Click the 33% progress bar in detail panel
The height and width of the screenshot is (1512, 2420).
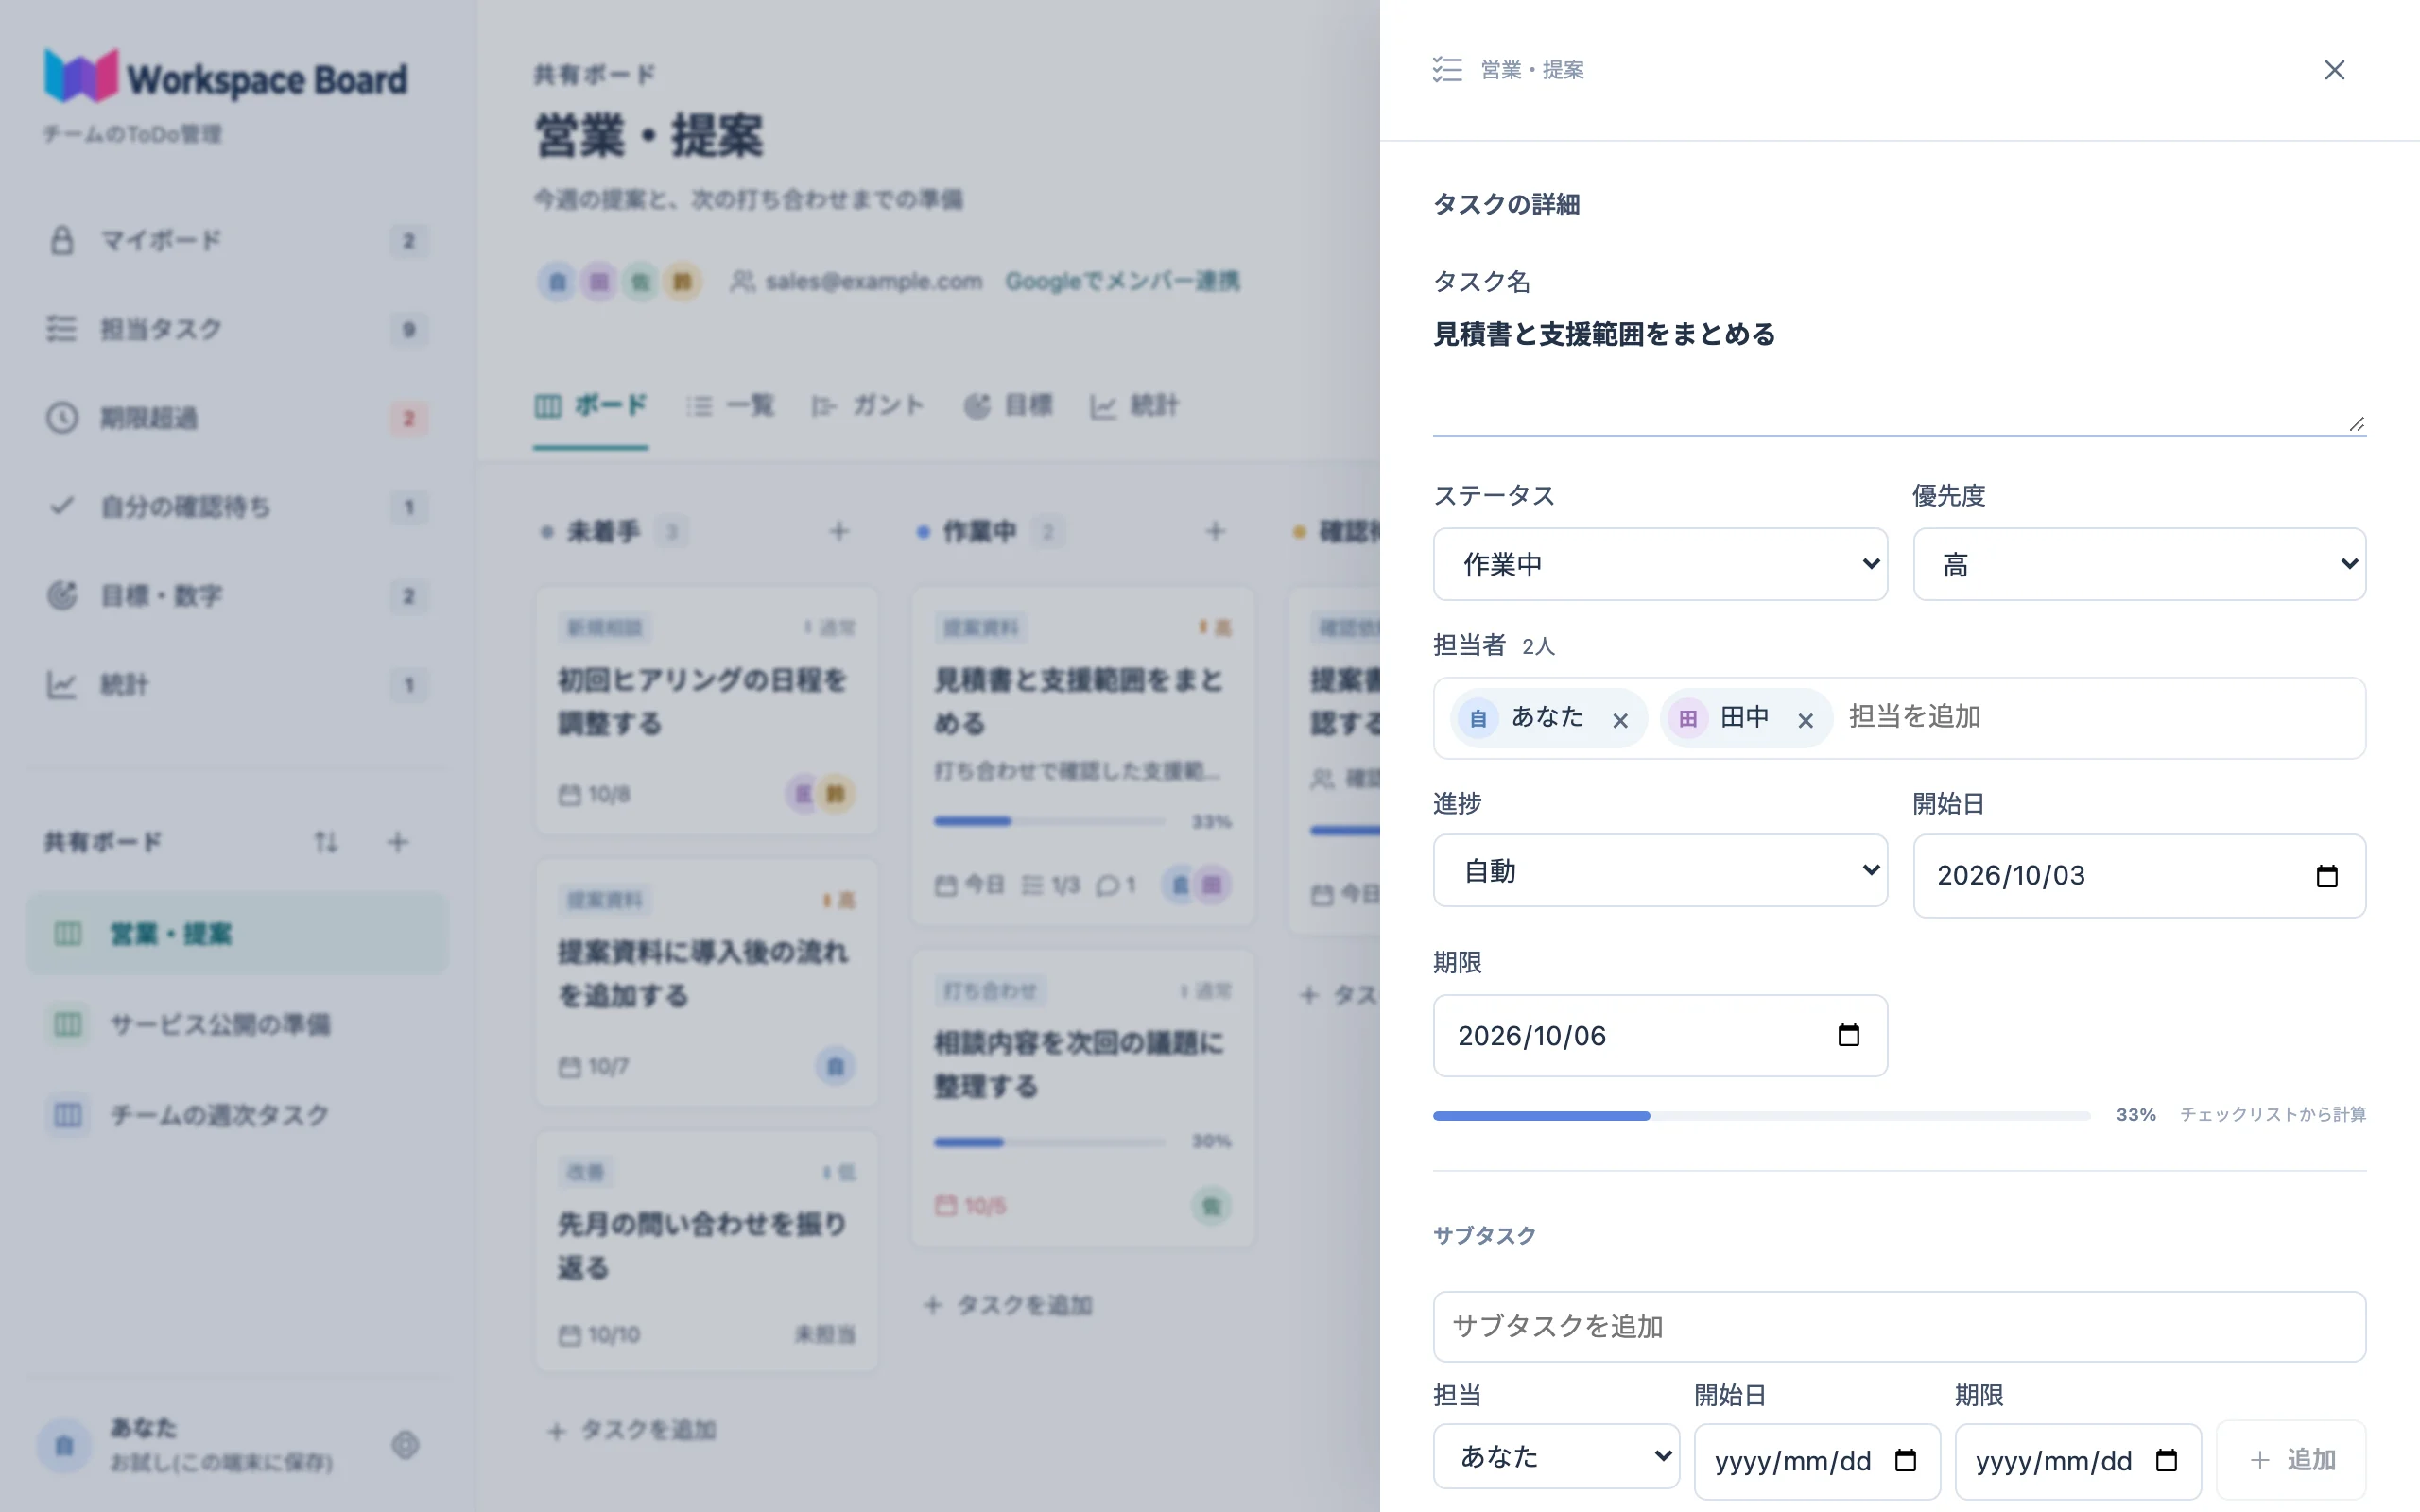1761,1115
